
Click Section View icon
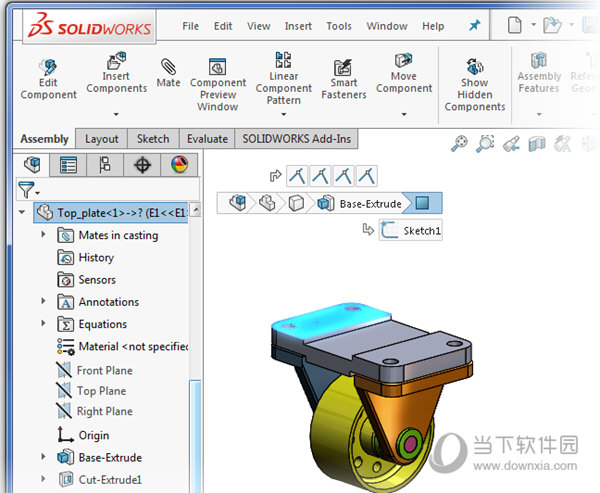tap(537, 144)
